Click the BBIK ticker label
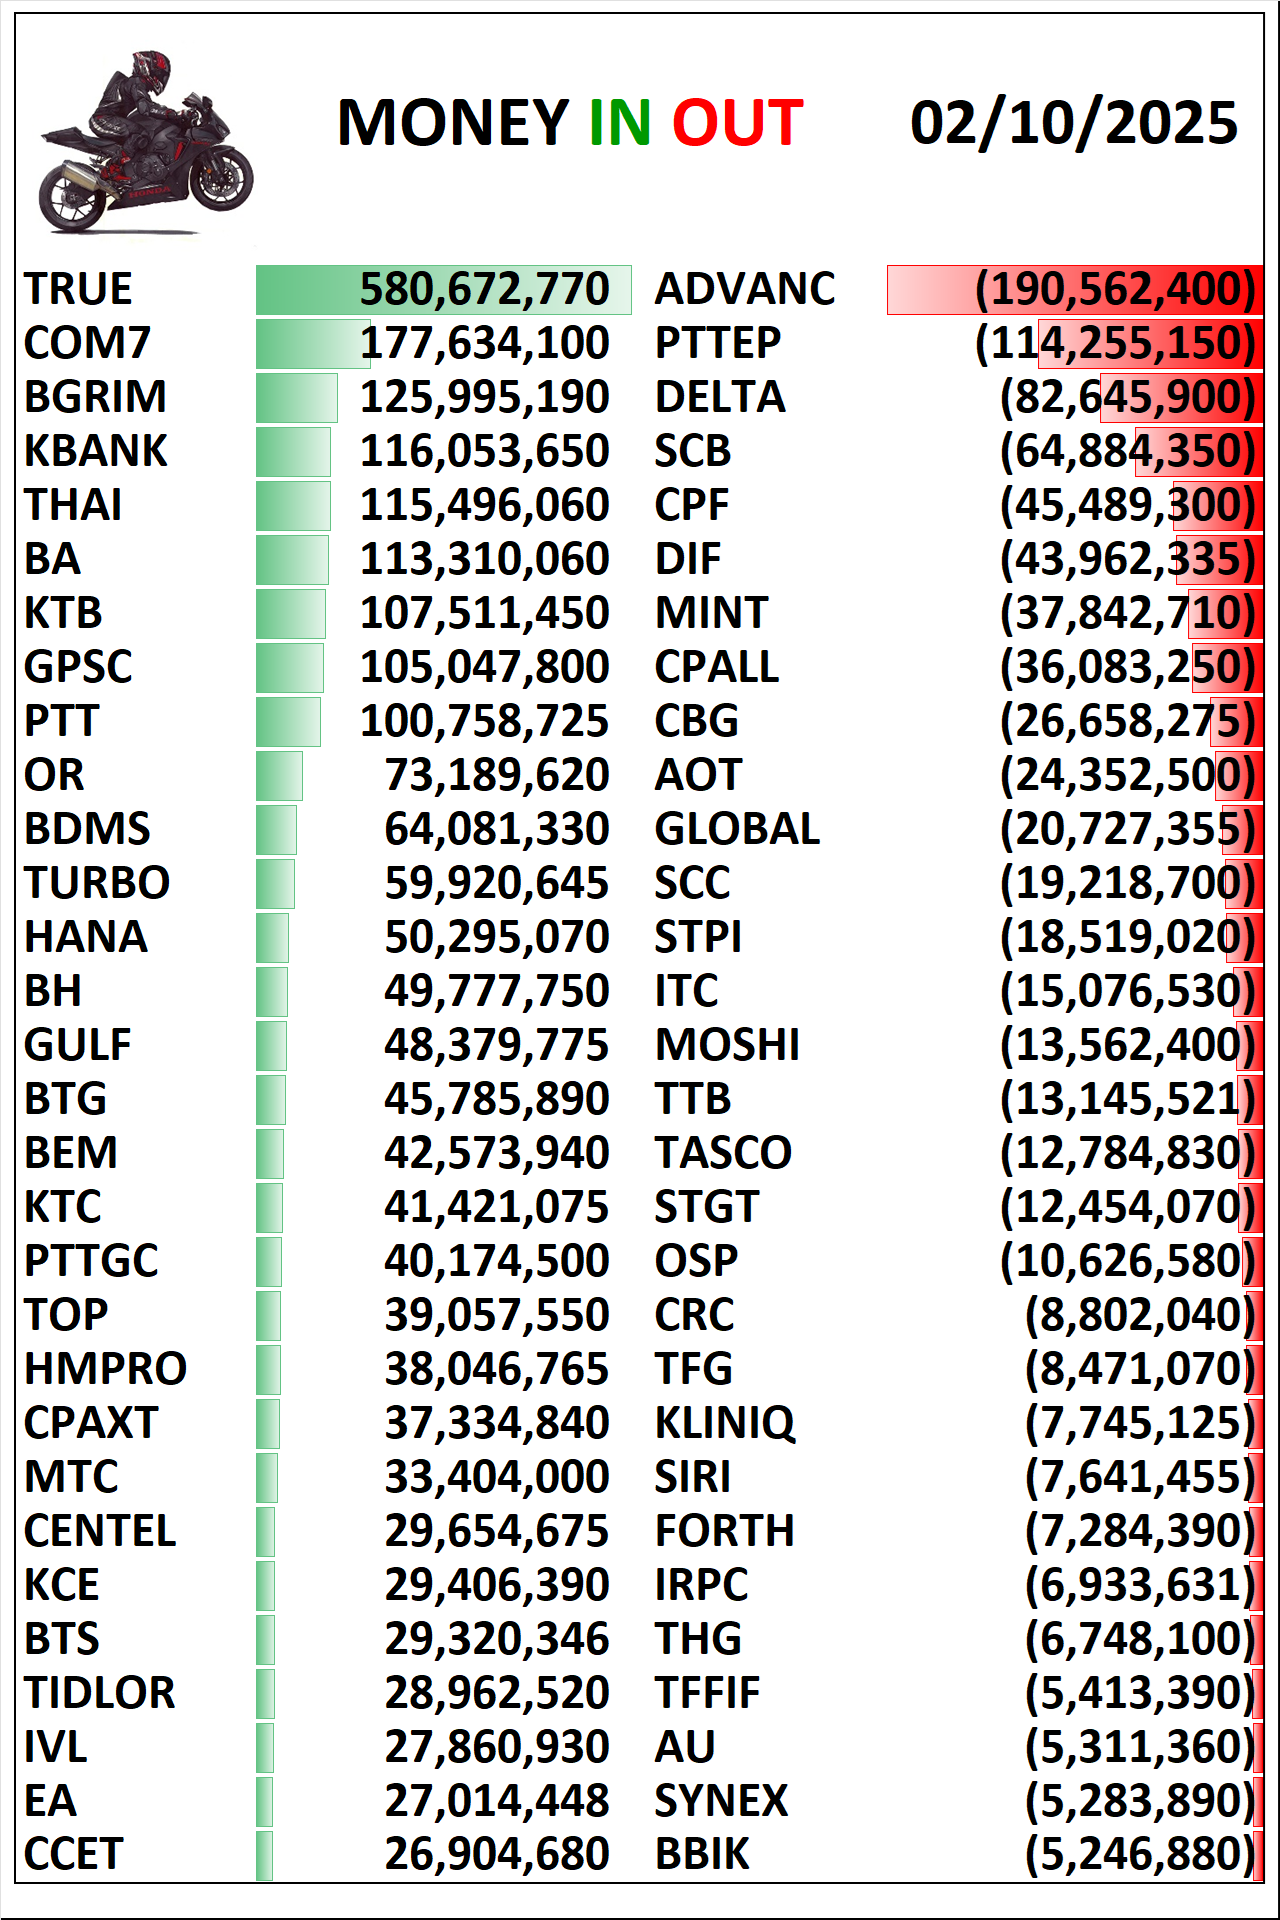This screenshot has height=1920, width=1280. [701, 1854]
